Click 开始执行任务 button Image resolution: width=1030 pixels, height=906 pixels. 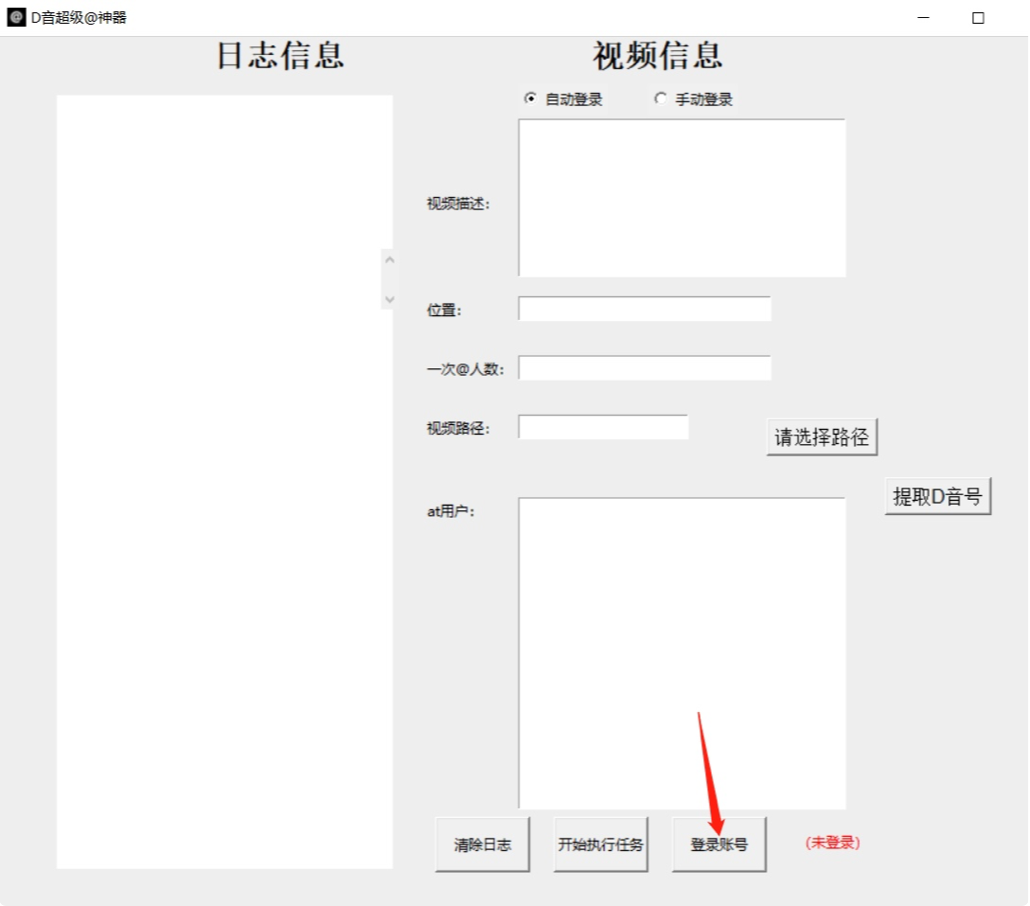(600, 844)
